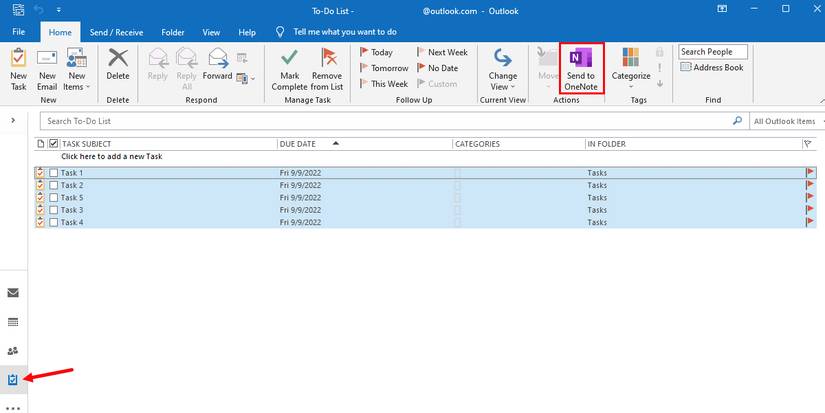Screen dimensions: 825x413
Task: Click the flag status column header
Action: point(808,144)
